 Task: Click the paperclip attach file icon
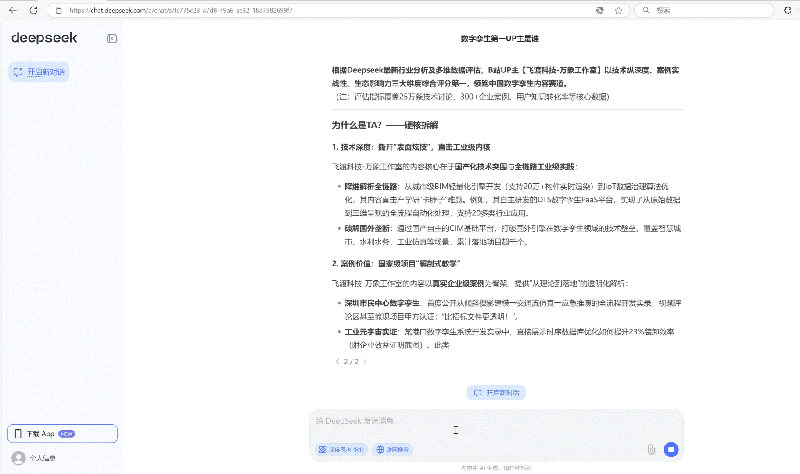click(651, 450)
